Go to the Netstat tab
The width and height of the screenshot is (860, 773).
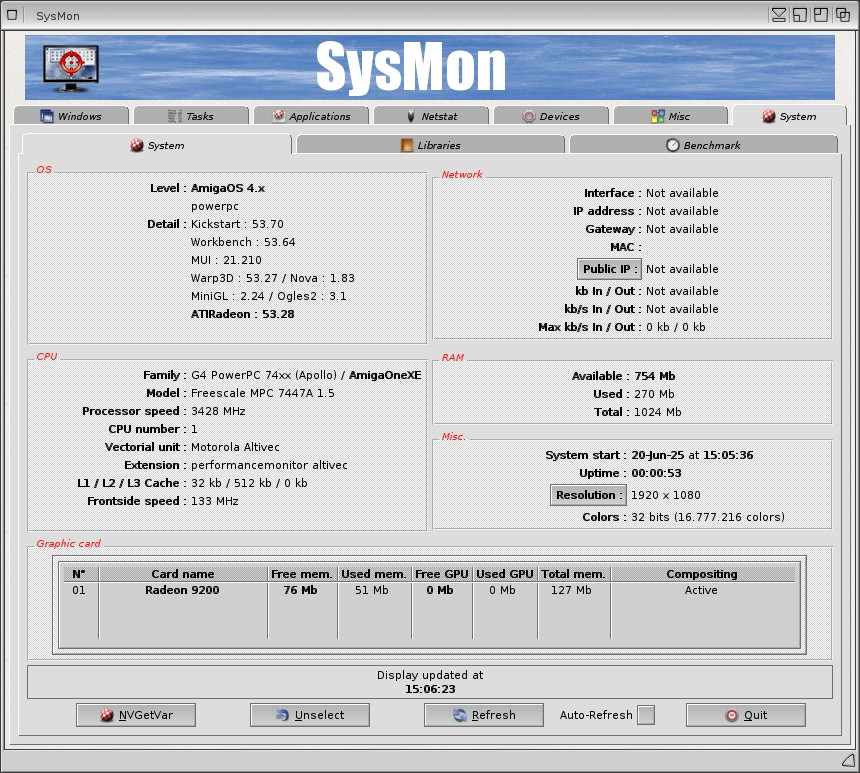[x=431, y=116]
